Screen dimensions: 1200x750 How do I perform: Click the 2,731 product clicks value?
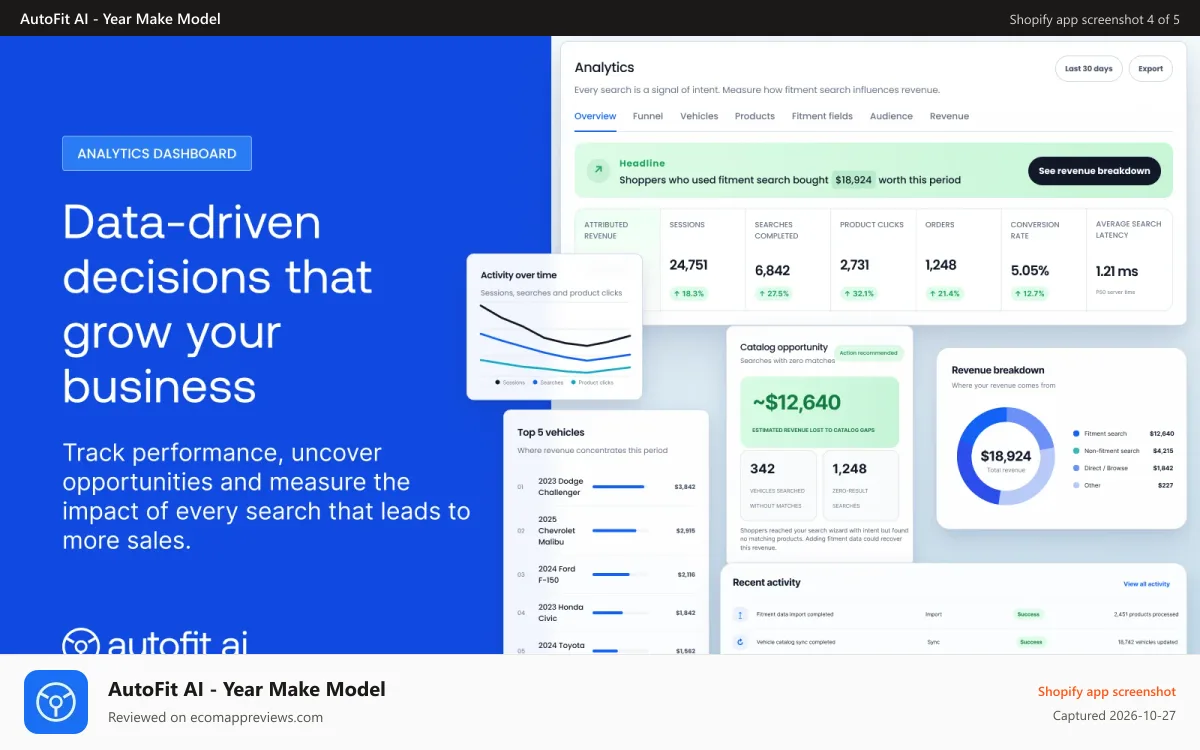[x=857, y=265]
